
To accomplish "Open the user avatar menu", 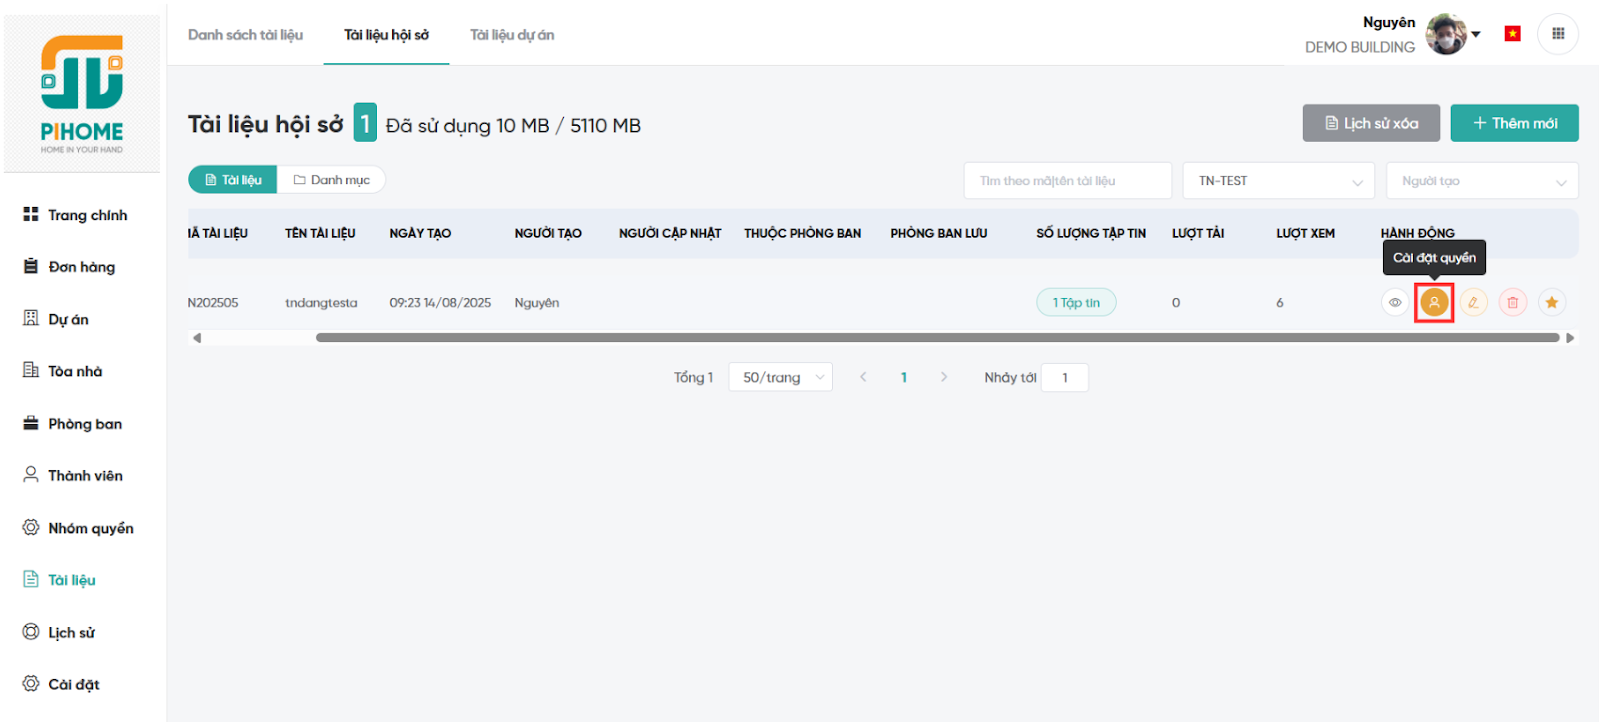I will [x=1447, y=34].
